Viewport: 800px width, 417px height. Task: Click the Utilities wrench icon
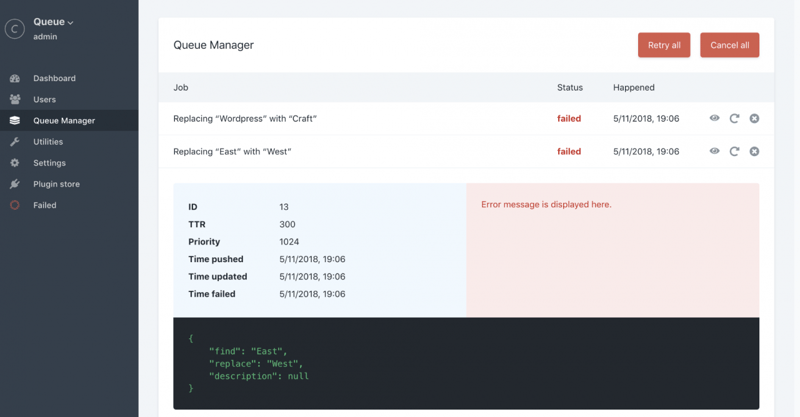pyautogui.click(x=15, y=142)
